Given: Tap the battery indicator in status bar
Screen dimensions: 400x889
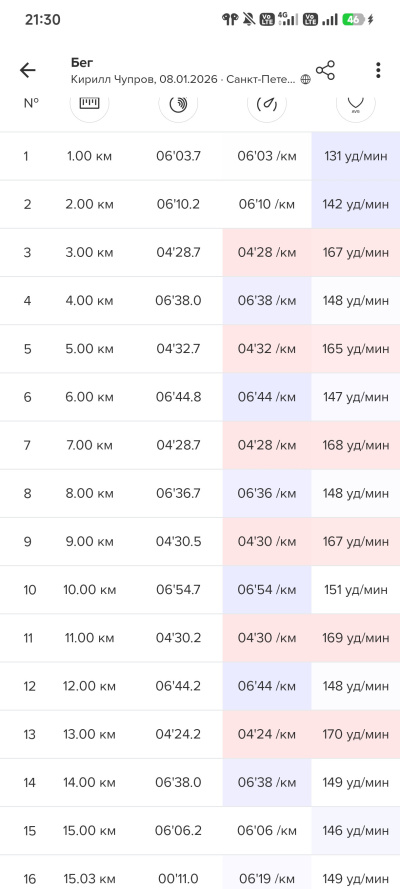Looking at the screenshot, I should point(354,20).
